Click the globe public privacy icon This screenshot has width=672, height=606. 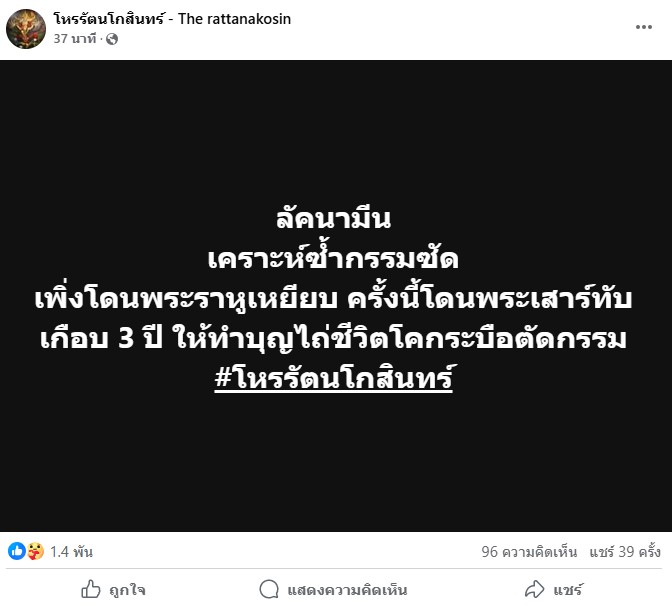point(112,39)
